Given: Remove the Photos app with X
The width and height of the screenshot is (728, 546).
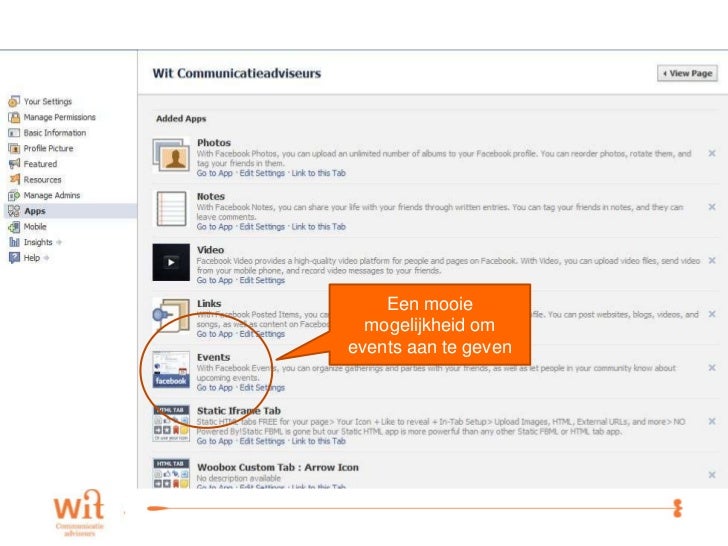Looking at the screenshot, I should point(712,153).
